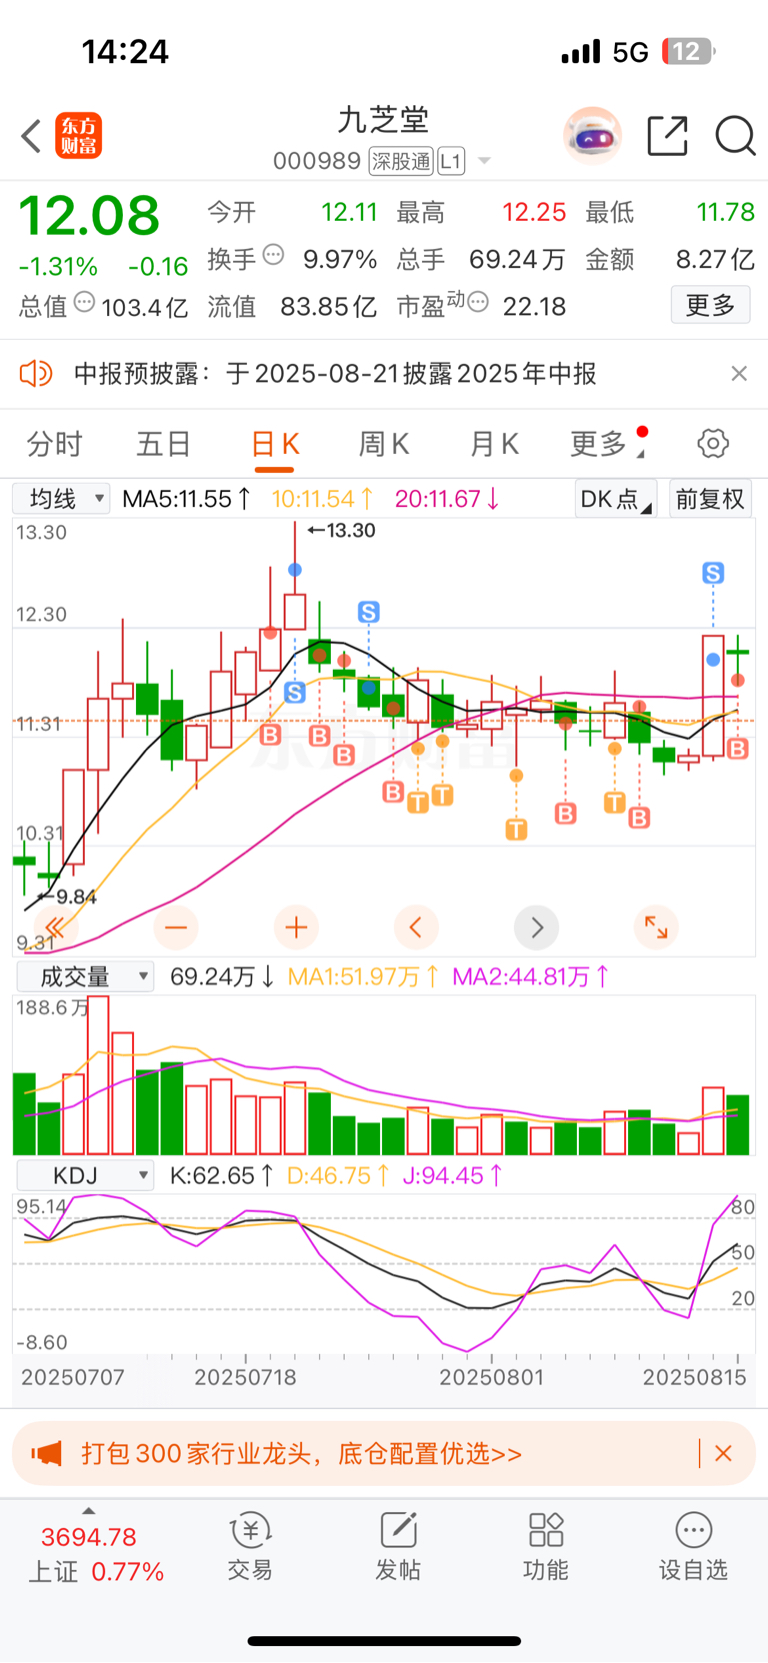
Task: Tap the speaker announcement icon
Action: coord(36,374)
